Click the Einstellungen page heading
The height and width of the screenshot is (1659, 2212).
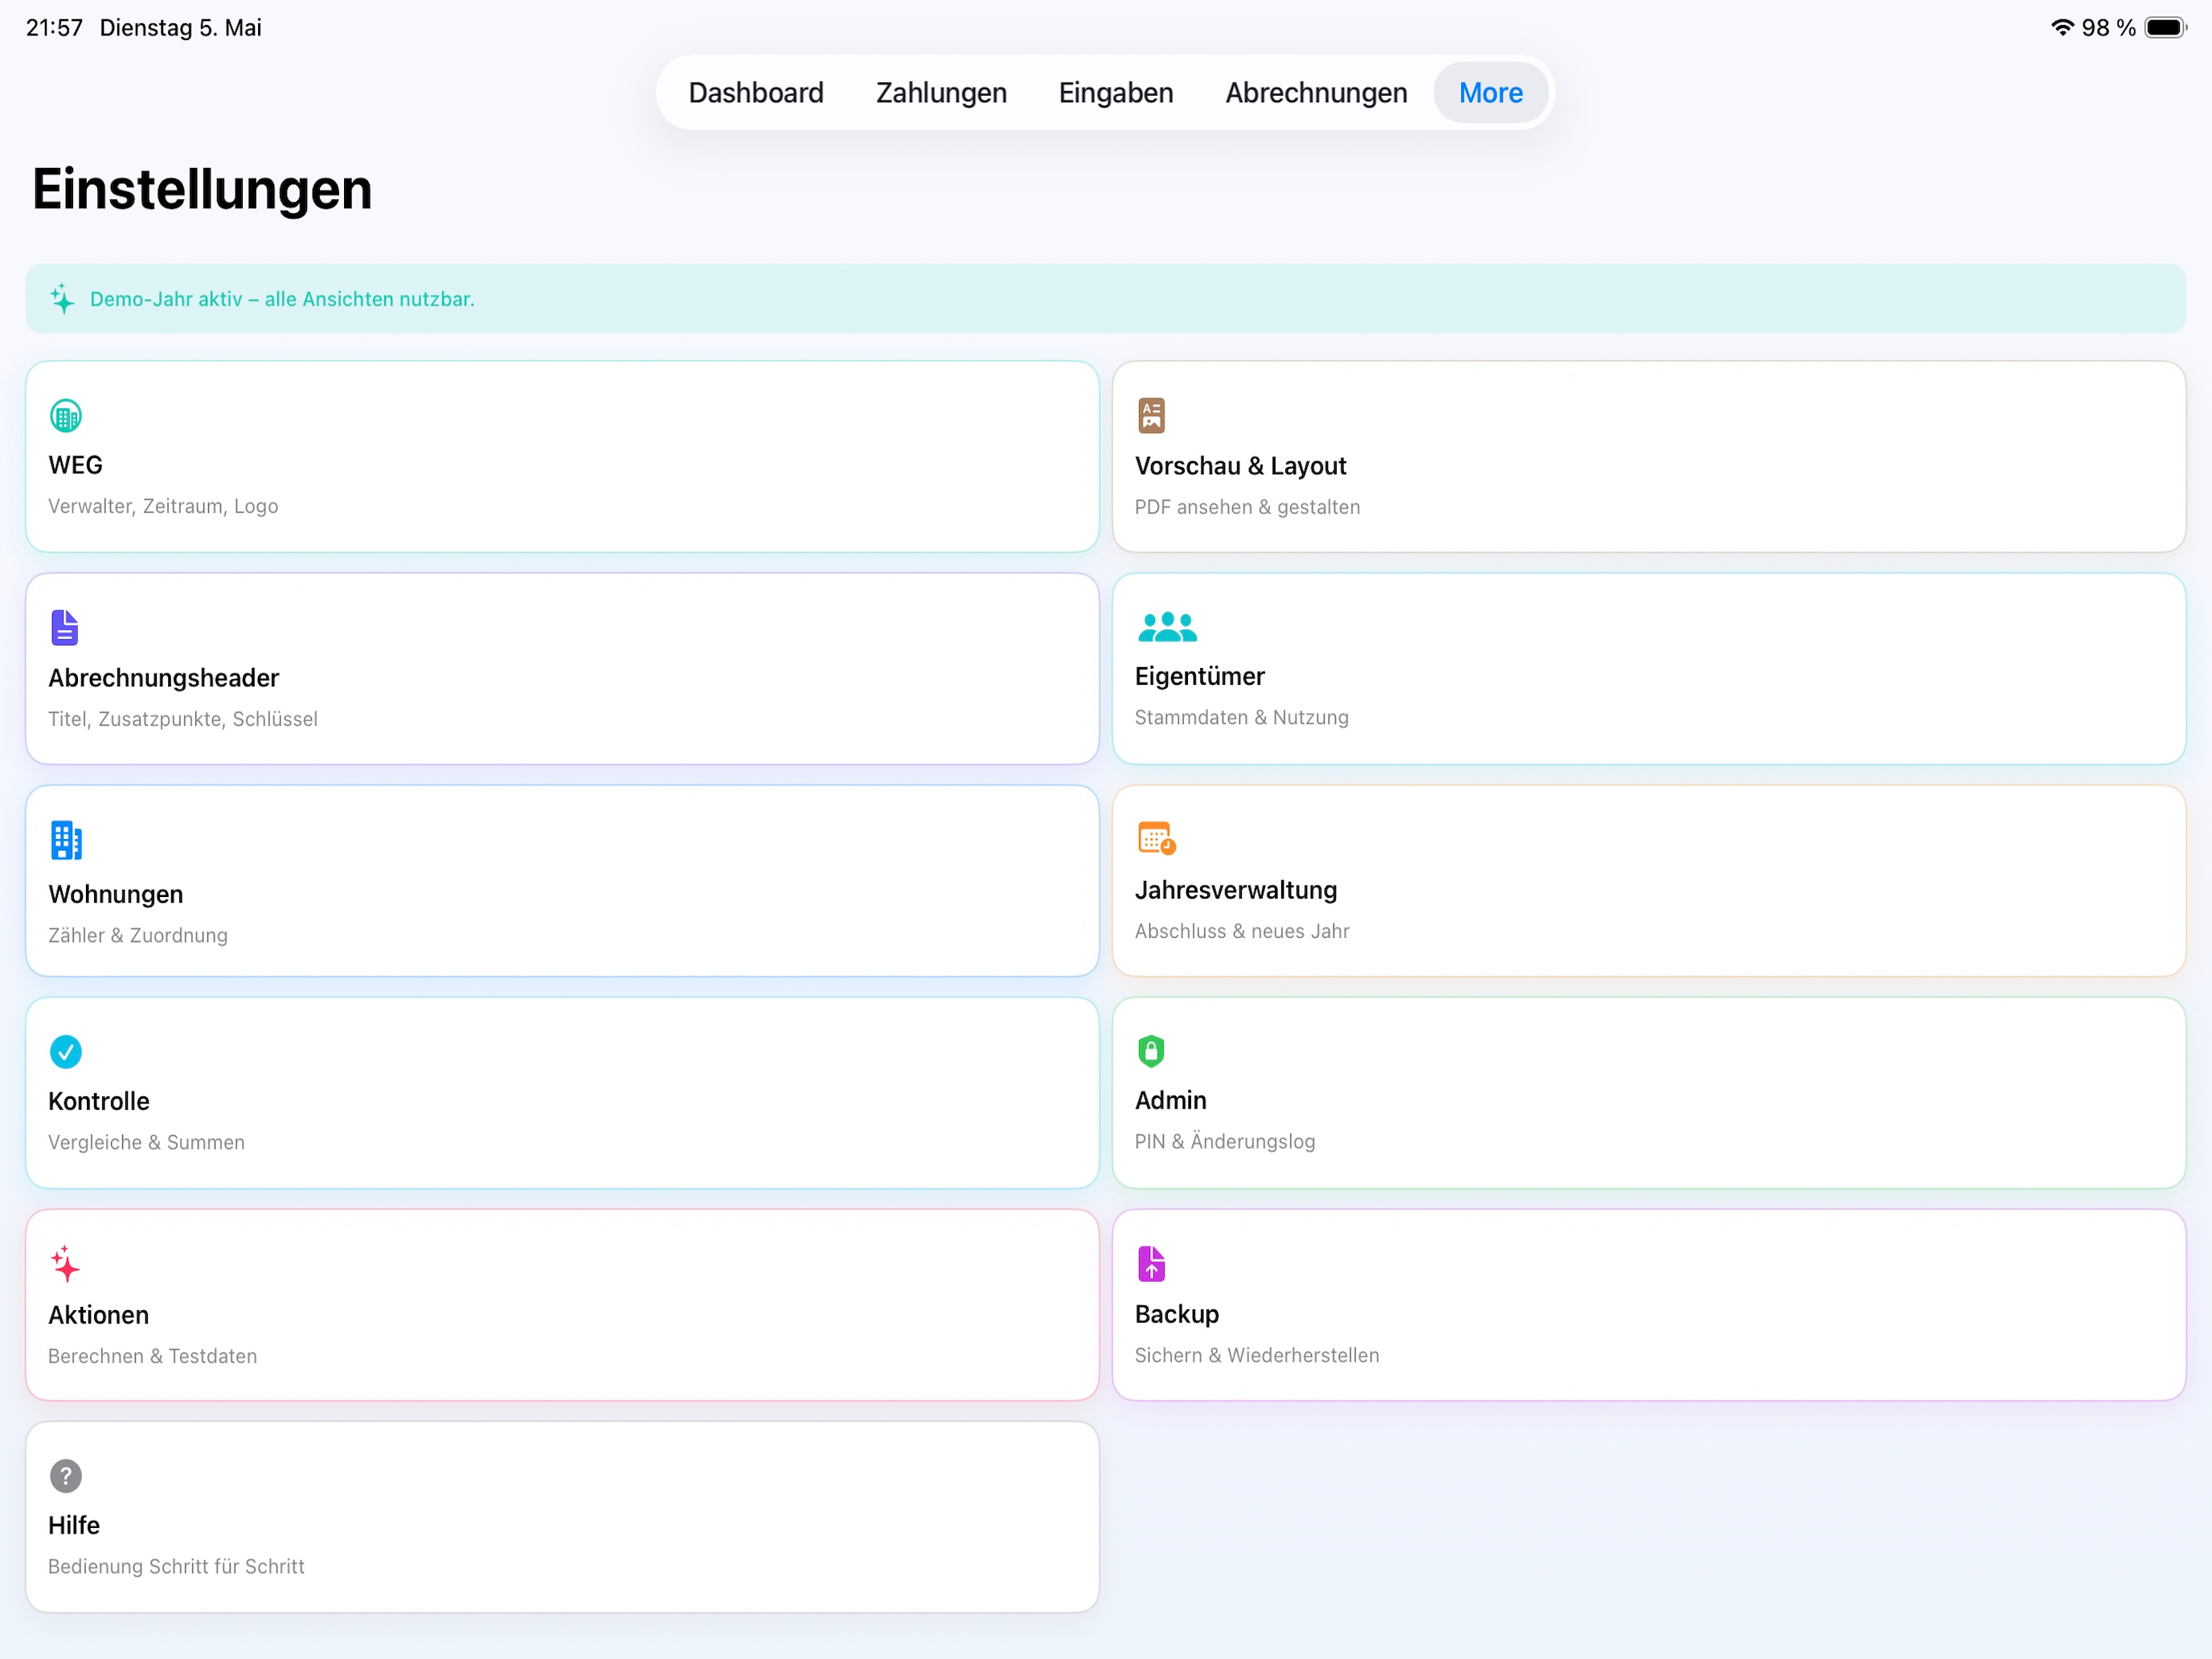tap(202, 189)
